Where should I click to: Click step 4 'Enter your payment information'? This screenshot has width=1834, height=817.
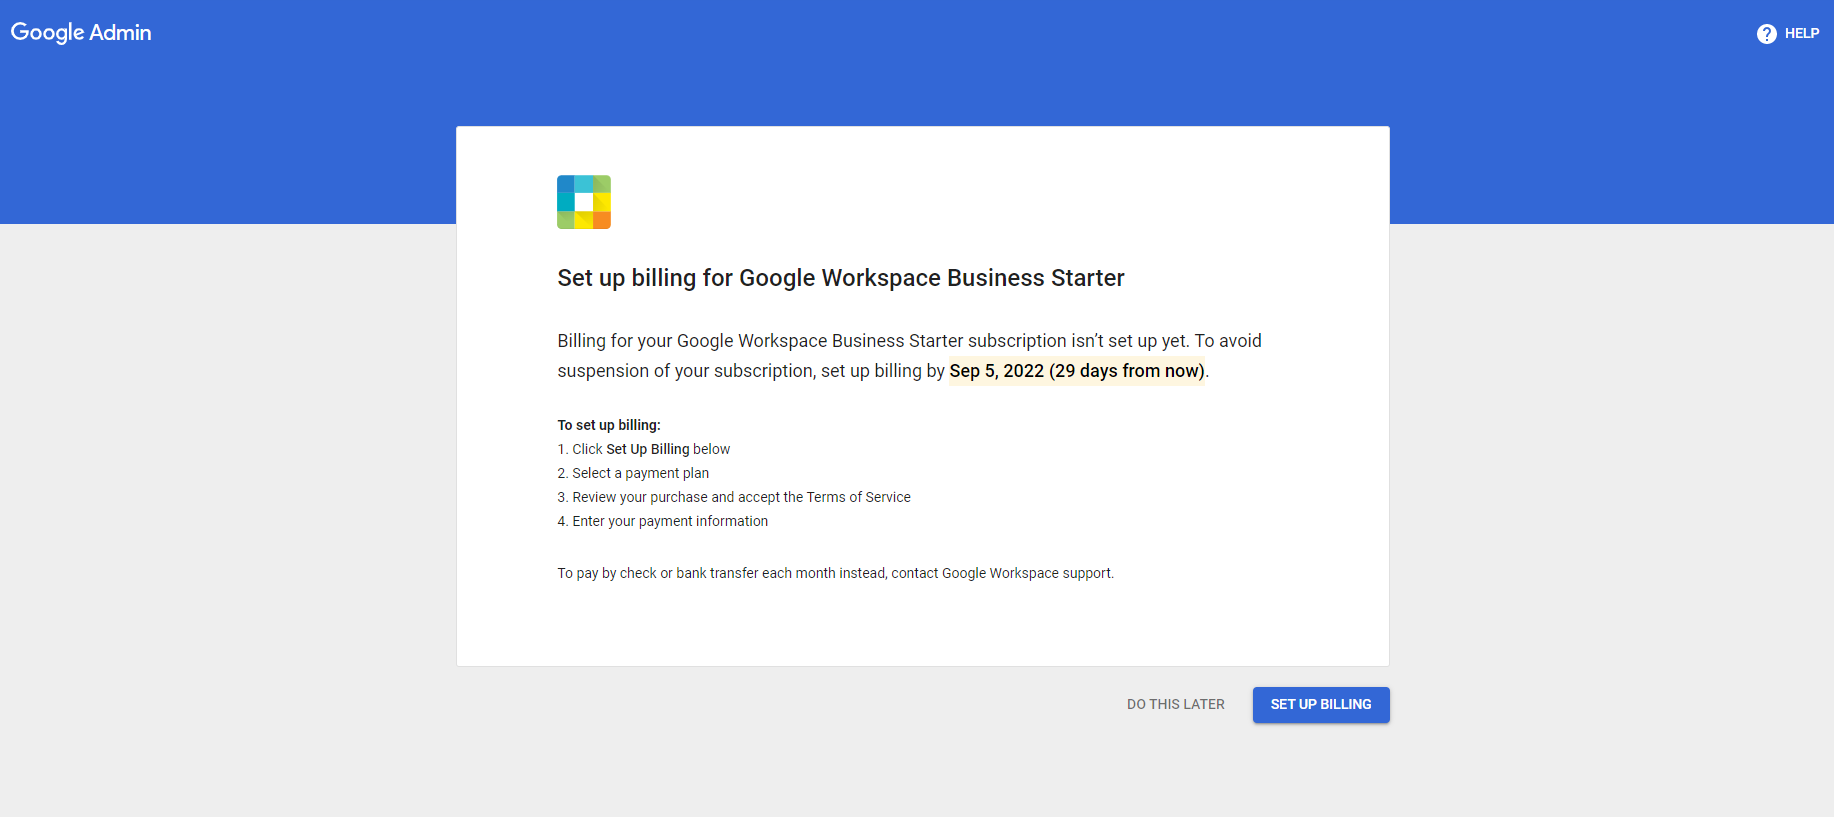click(663, 521)
